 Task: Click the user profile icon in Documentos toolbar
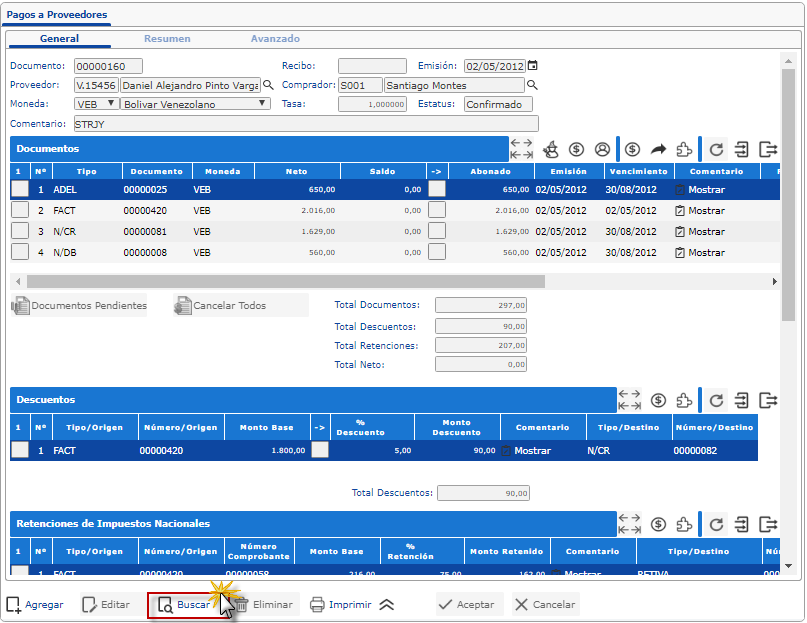(602, 149)
